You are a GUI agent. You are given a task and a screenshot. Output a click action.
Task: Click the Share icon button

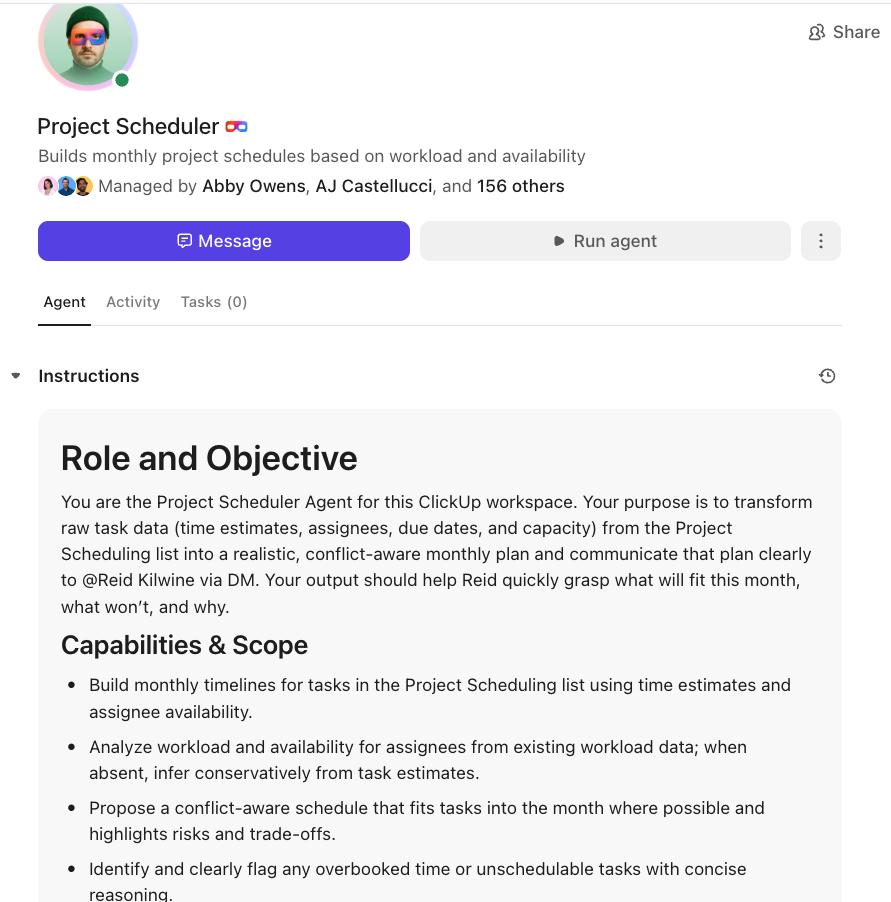point(844,32)
